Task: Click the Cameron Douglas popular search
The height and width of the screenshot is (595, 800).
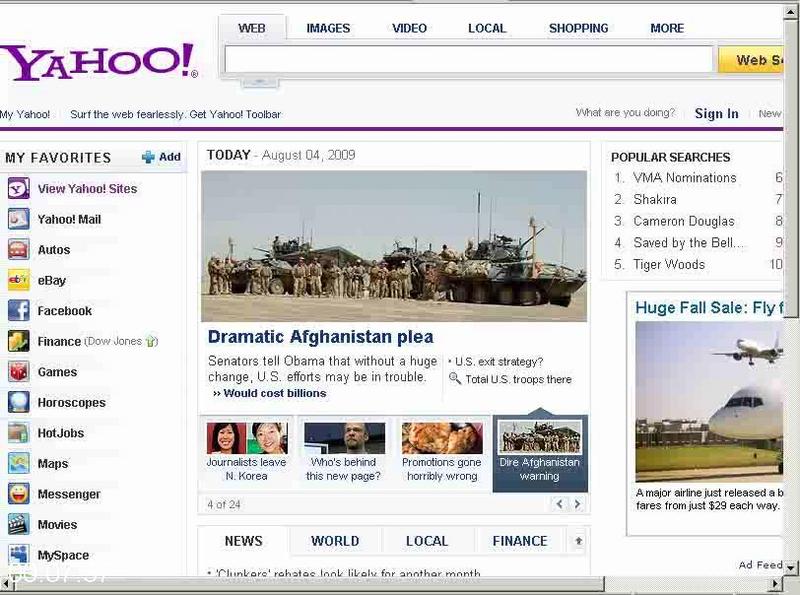Action: (684, 221)
